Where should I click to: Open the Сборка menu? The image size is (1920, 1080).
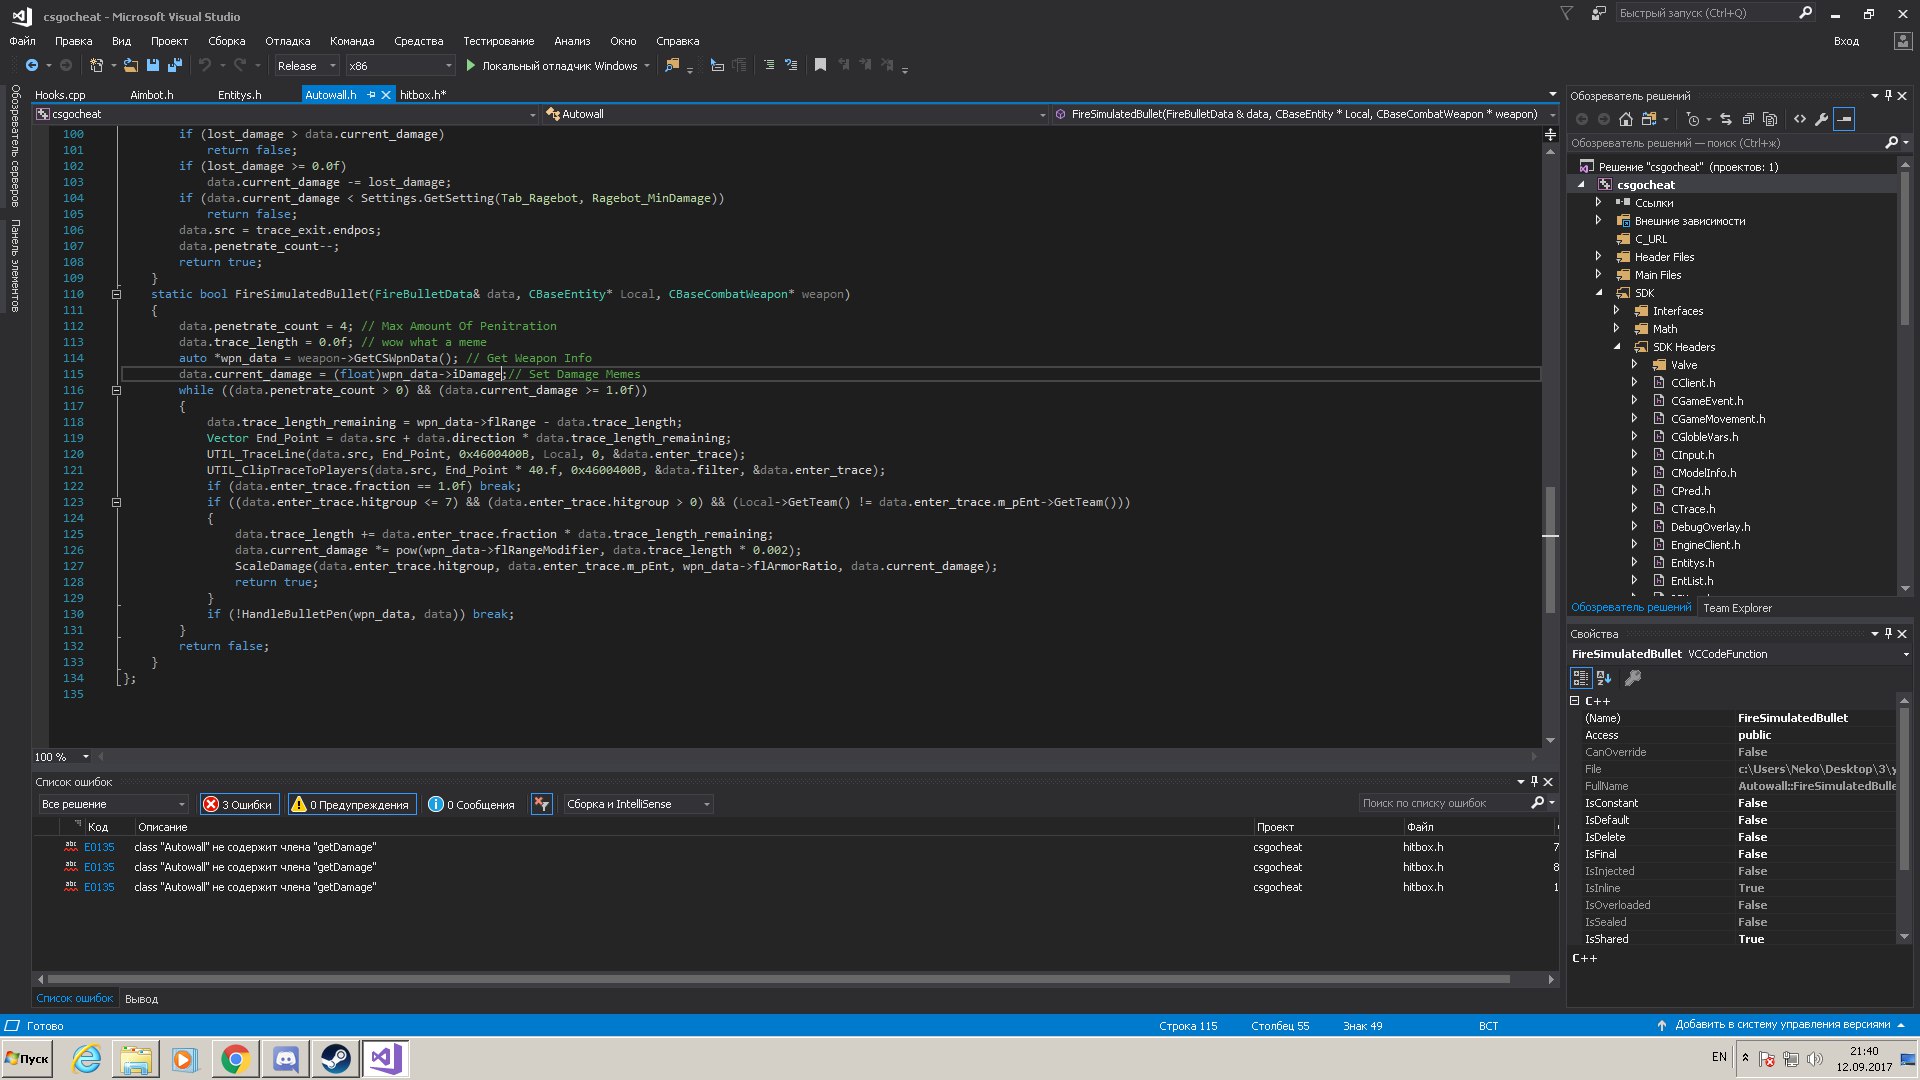pos(226,41)
